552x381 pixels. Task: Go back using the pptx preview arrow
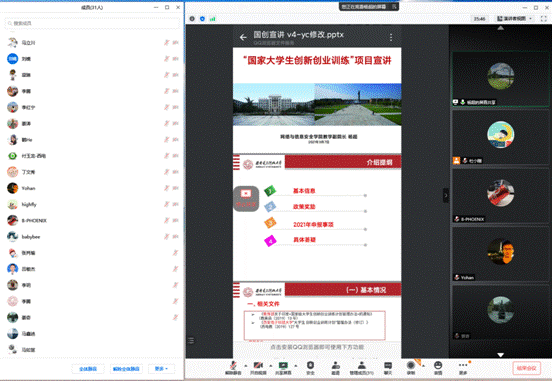[243, 37]
